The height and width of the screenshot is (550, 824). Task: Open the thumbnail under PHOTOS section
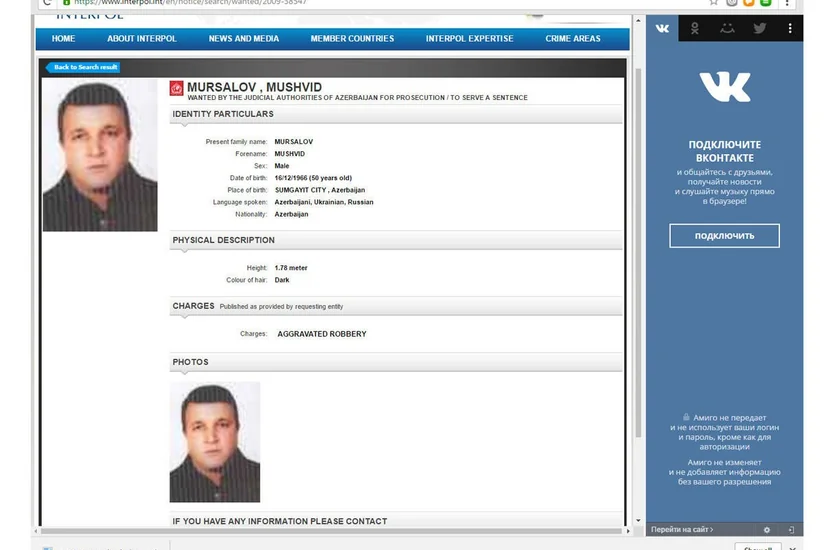click(214, 442)
